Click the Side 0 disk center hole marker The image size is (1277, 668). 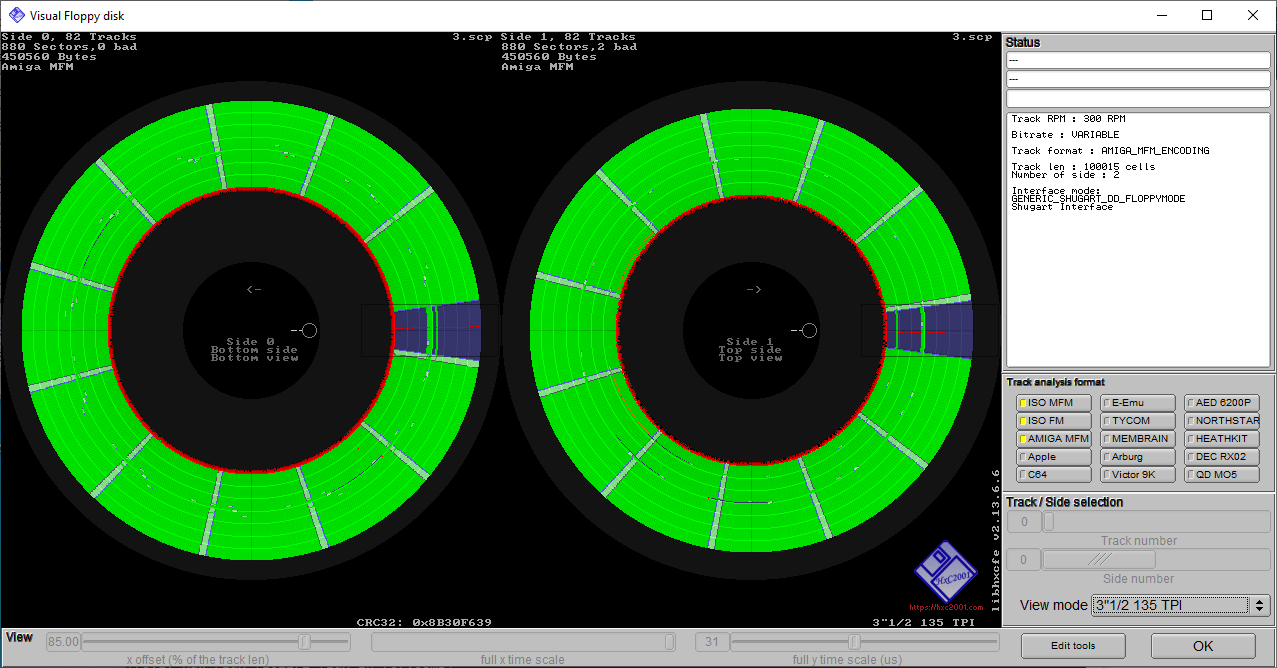click(x=308, y=330)
